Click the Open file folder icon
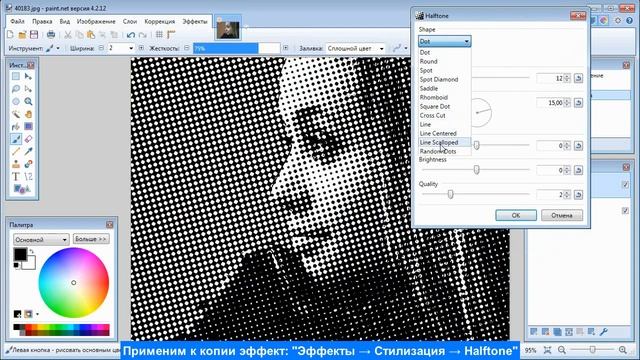This screenshot has height=360, width=640. [x=22, y=35]
